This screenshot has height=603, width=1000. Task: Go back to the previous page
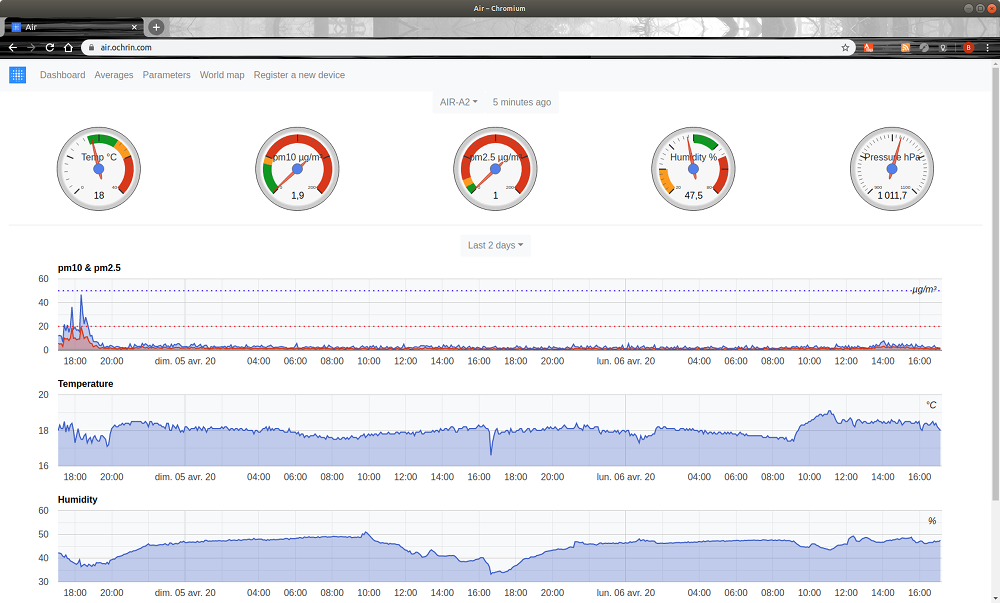coord(13,47)
